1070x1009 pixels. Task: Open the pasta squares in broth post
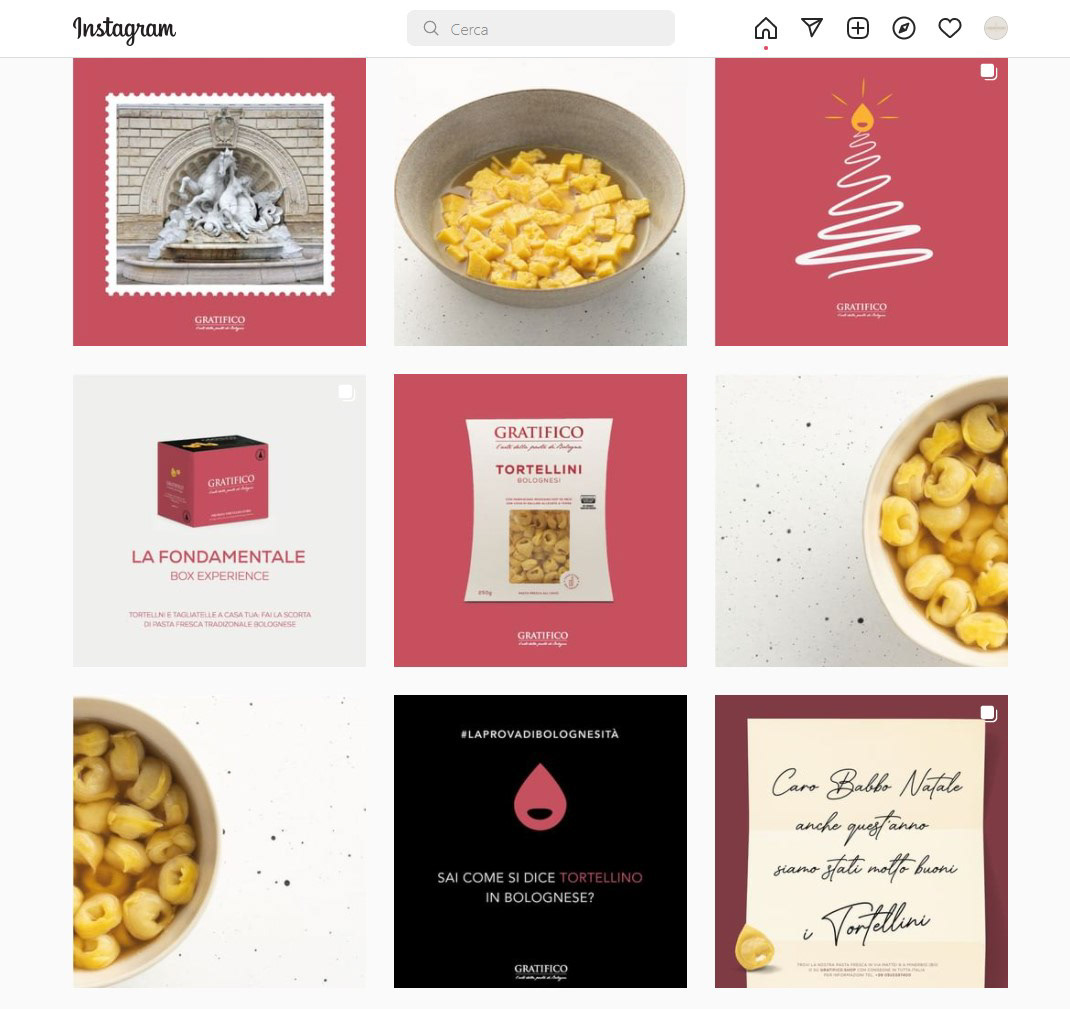point(540,202)
